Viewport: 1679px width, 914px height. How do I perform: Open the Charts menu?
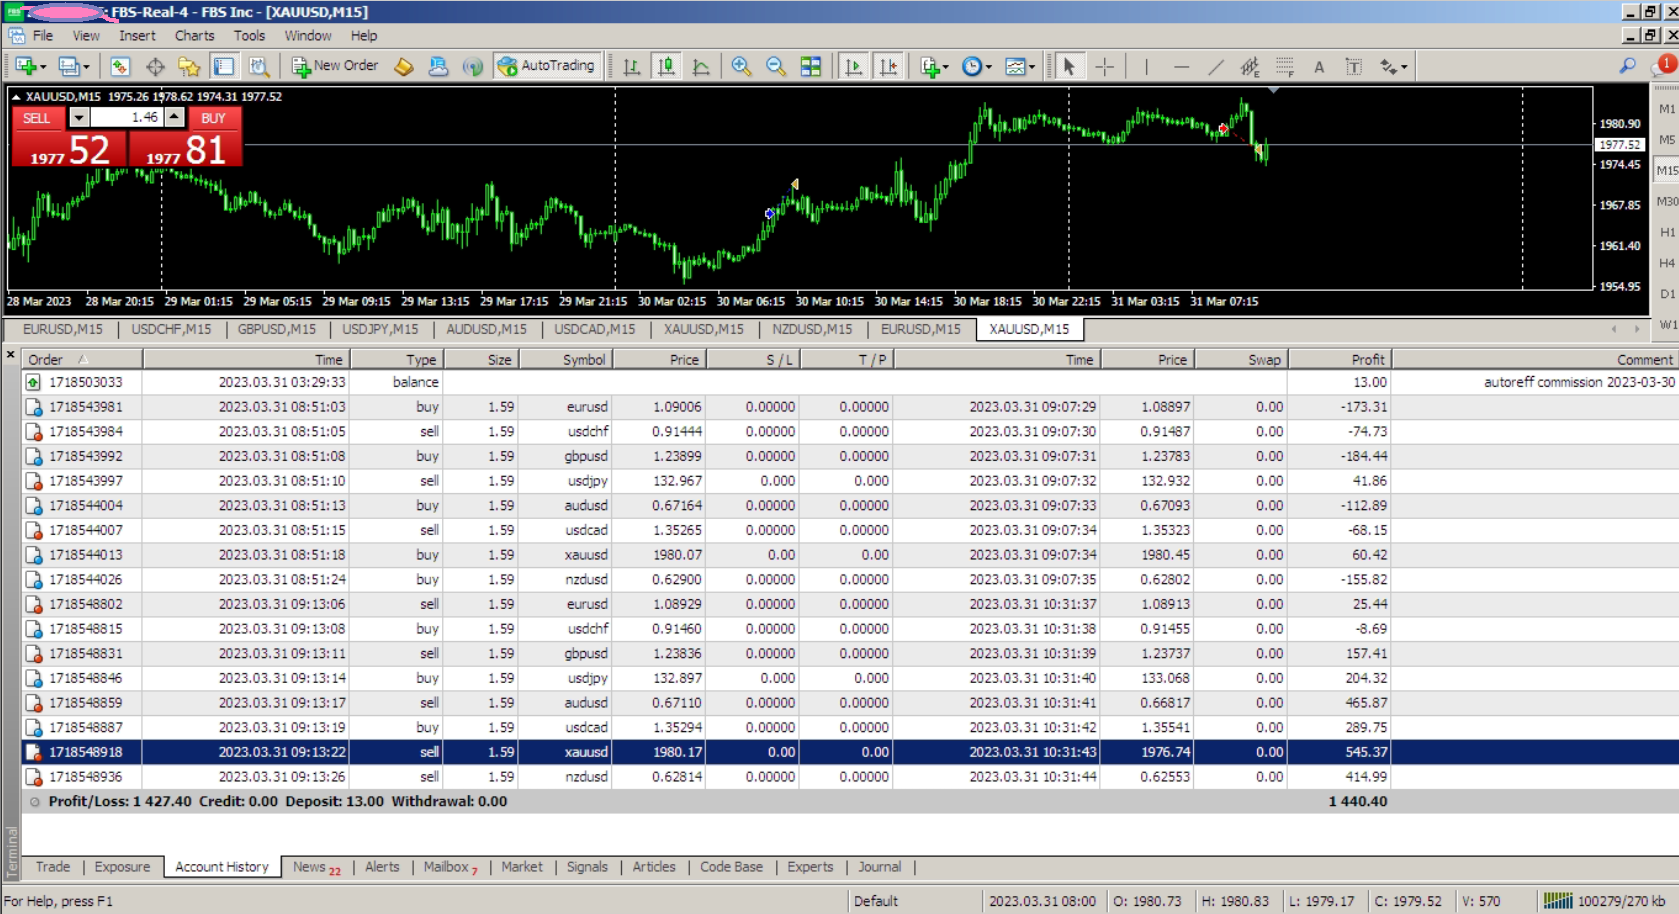click(194, 35)
